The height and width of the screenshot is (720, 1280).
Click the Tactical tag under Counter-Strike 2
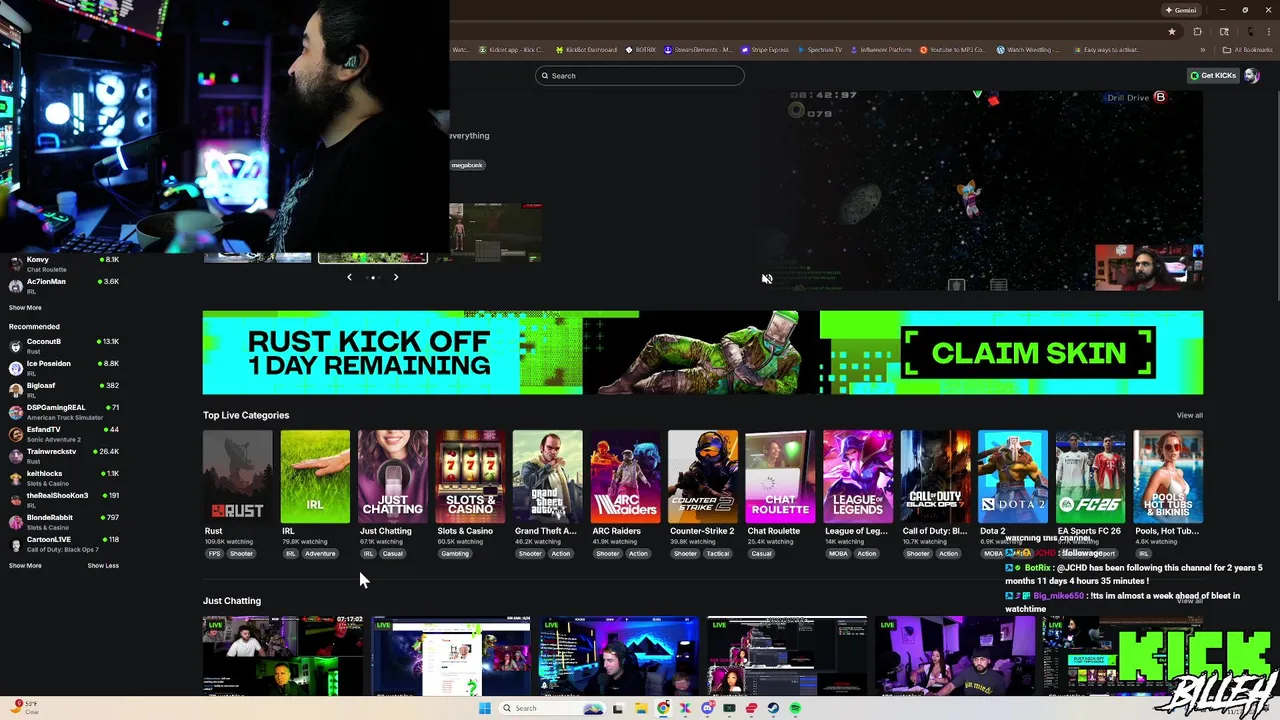pyautogui.click(x=717, y=553)
